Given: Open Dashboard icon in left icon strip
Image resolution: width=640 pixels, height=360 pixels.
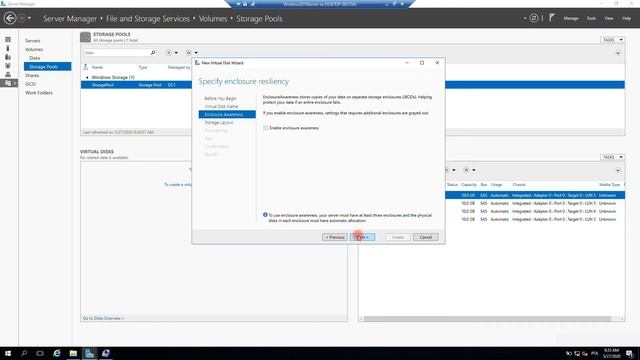Looking at the screenshot, I should click(x=8, y=40).
